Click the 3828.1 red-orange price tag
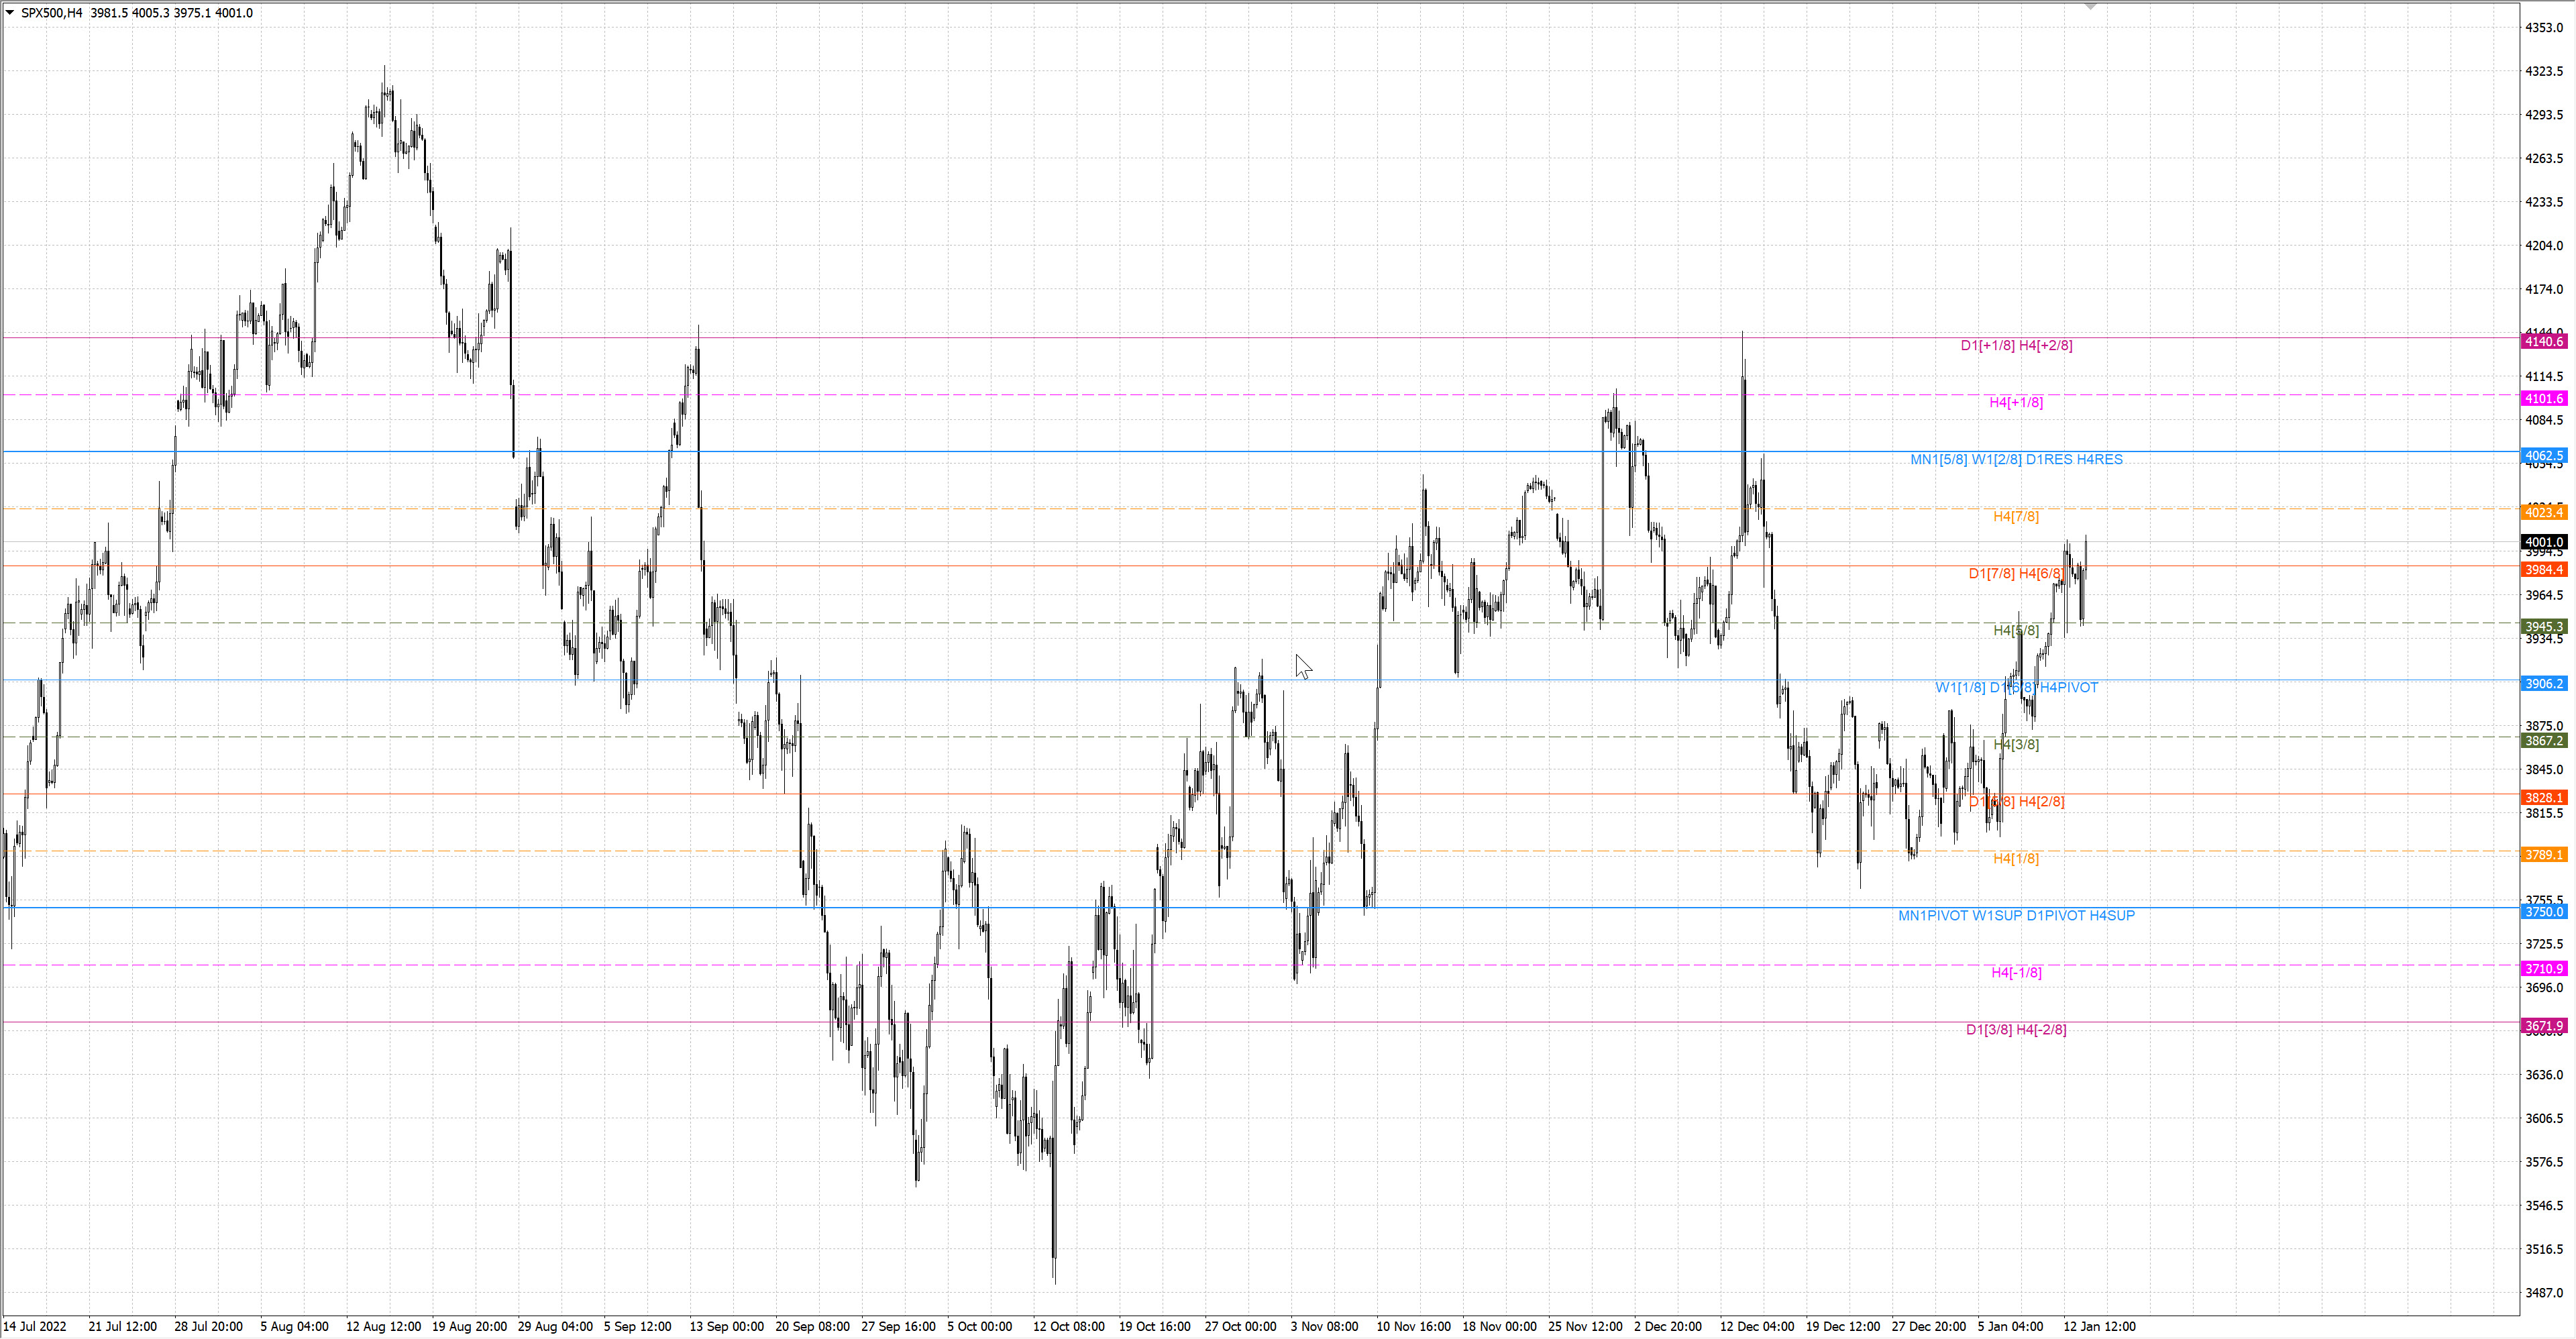Screen dimensions: 2576x1339 point(2544,798)
